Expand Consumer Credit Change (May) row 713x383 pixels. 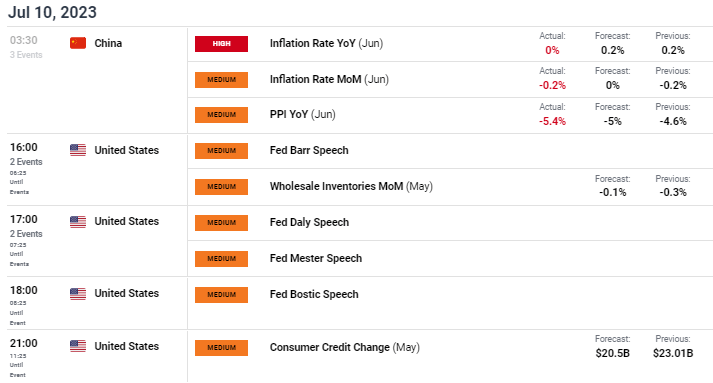[x=345, y=347]
